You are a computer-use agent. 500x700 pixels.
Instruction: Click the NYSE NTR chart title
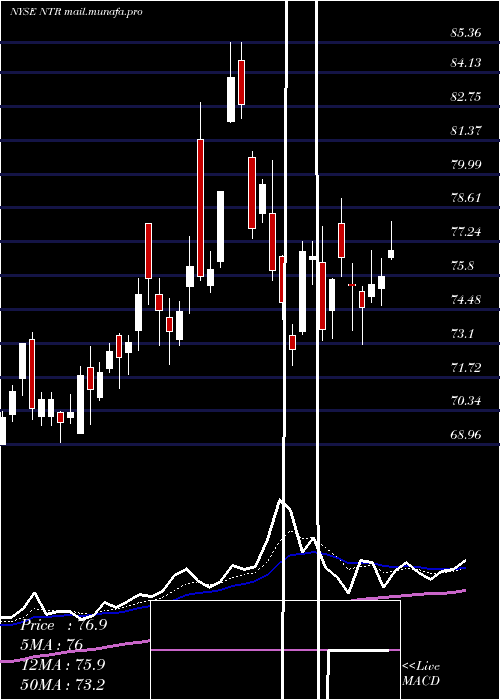point(76,12)
